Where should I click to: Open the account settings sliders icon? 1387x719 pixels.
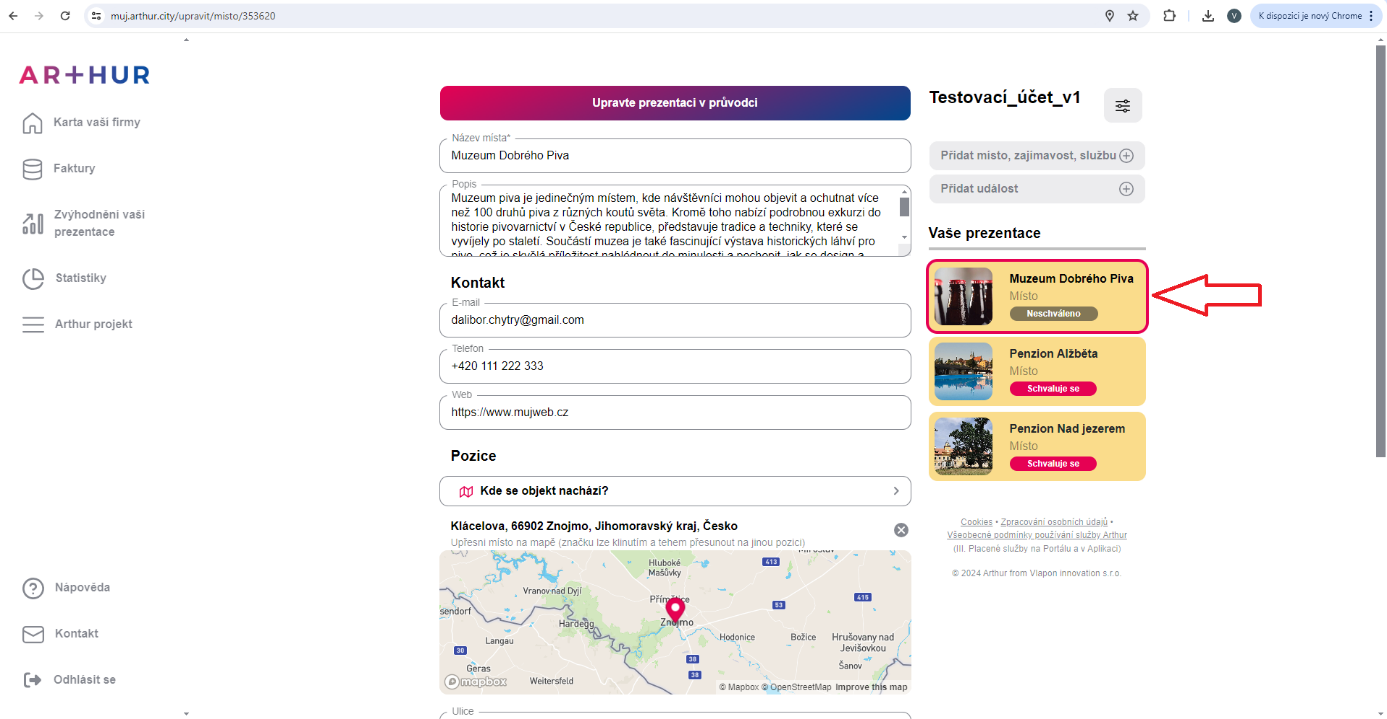coord(1122,106)
